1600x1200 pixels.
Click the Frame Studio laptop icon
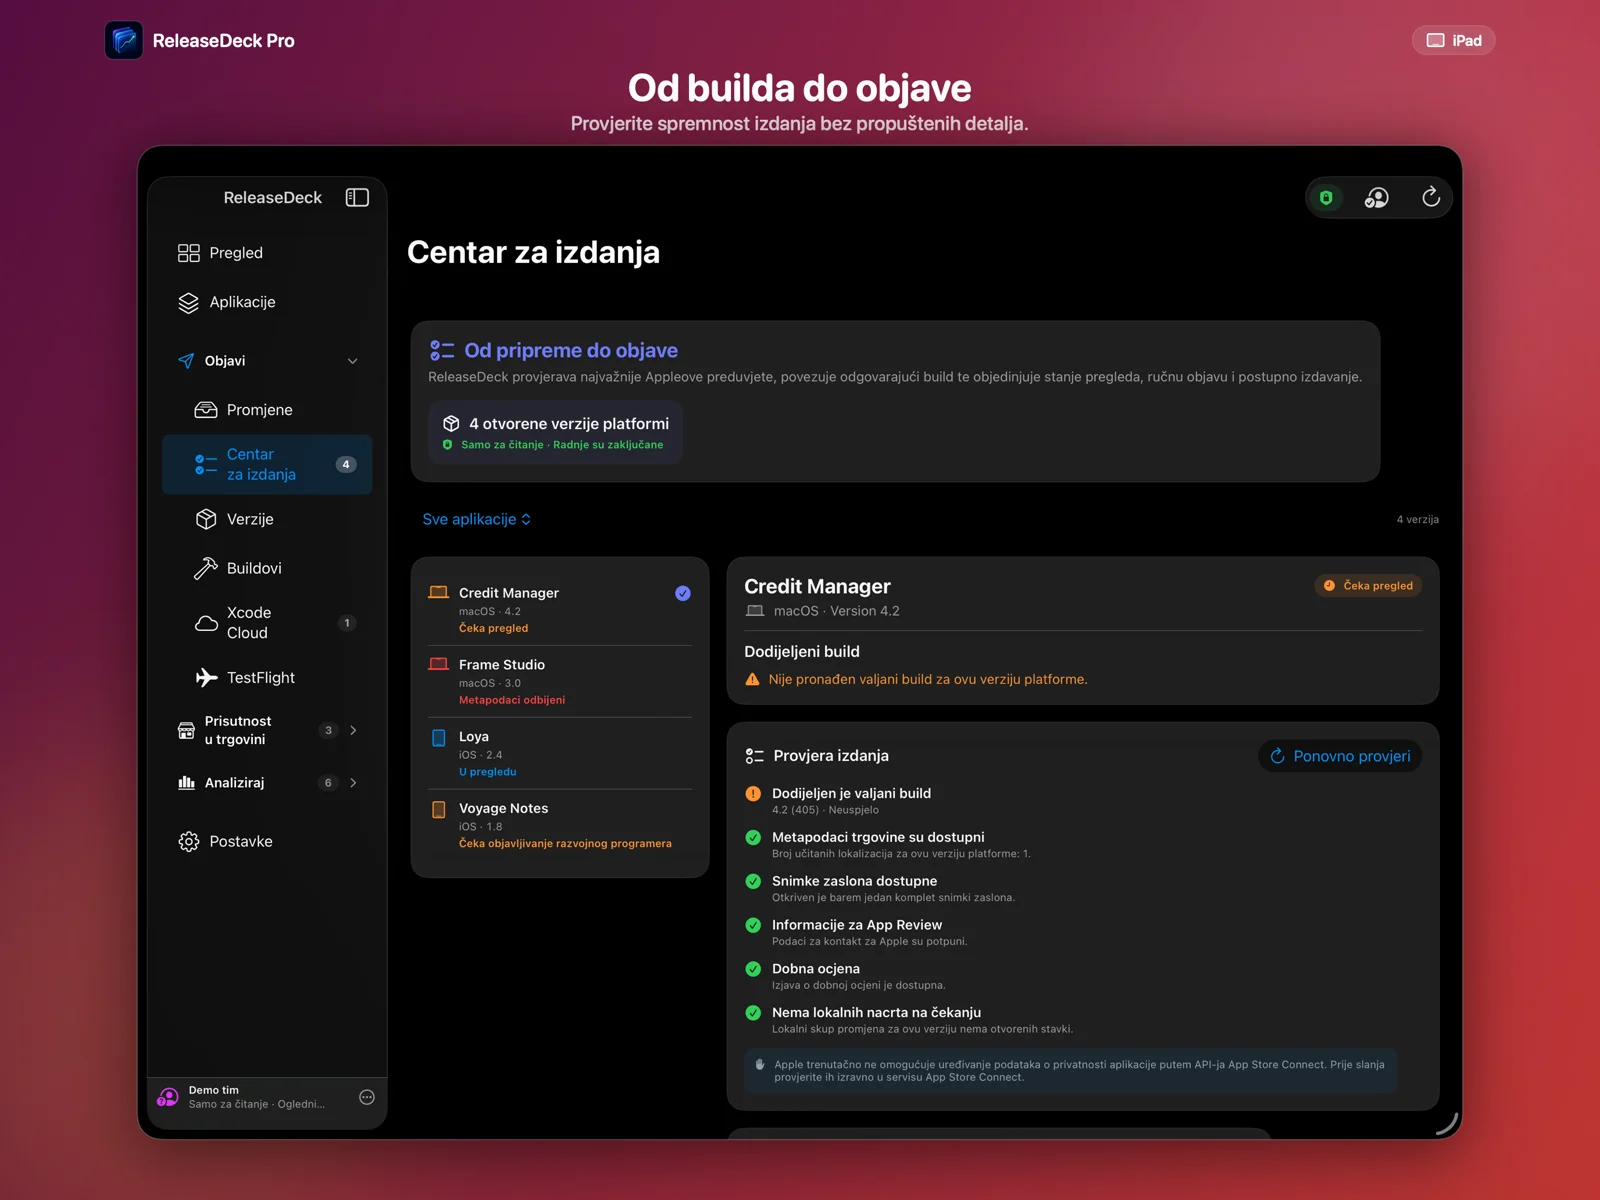coord(438,665)
